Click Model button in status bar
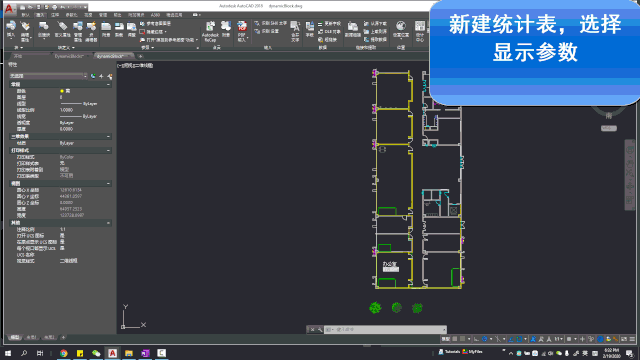640x360 pixels. (x=446, y=339)
